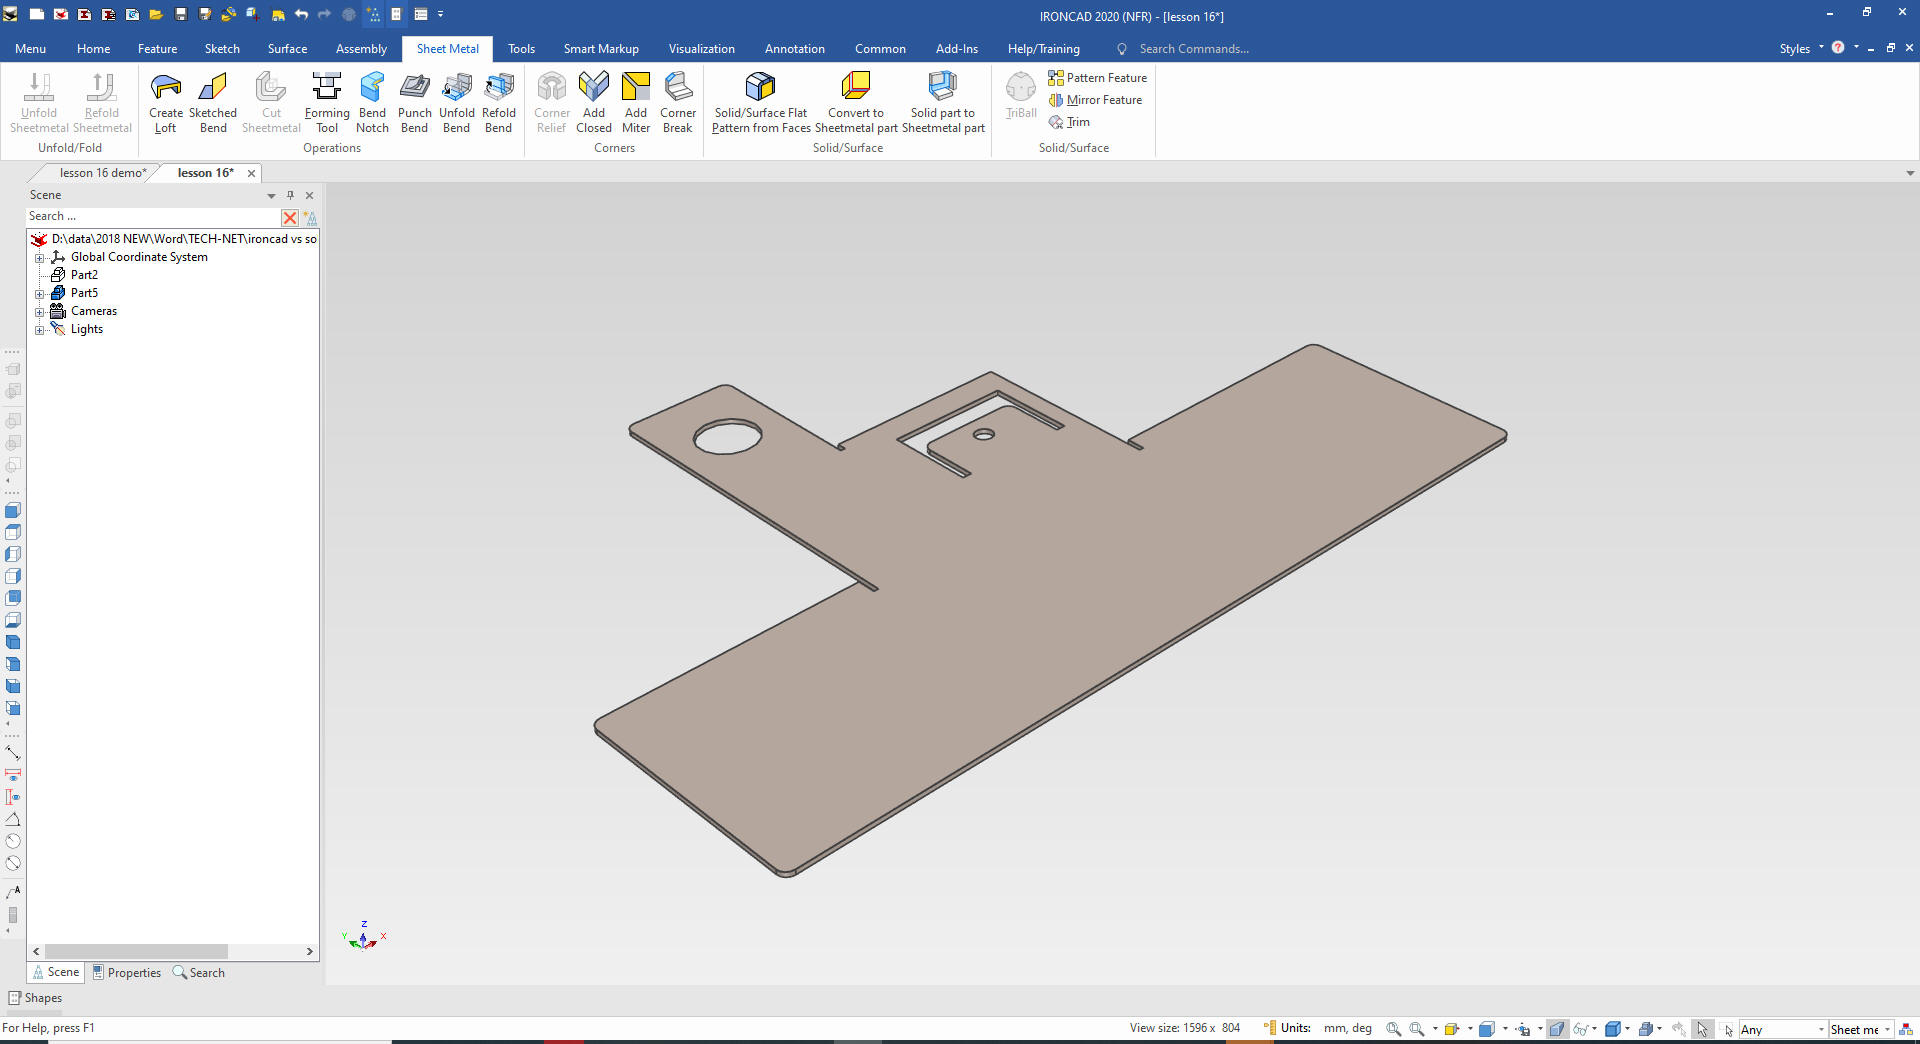This screenshot has width=1920, height=1044.
Task: Switch to the Visualization ribbon tab
Action: [x=701, y=48]
